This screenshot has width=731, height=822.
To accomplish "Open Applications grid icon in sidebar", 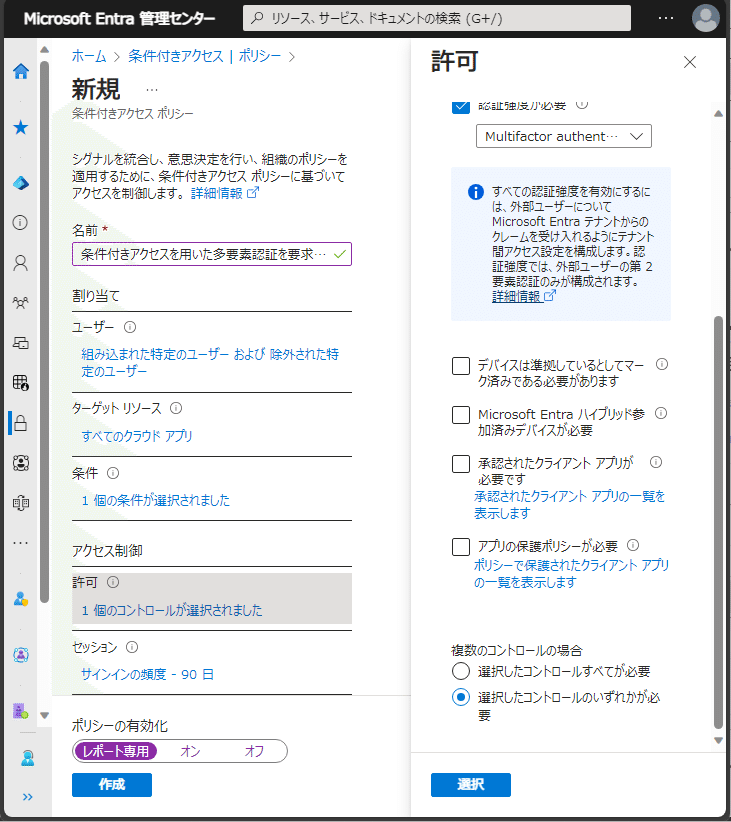I will point(20,383).
